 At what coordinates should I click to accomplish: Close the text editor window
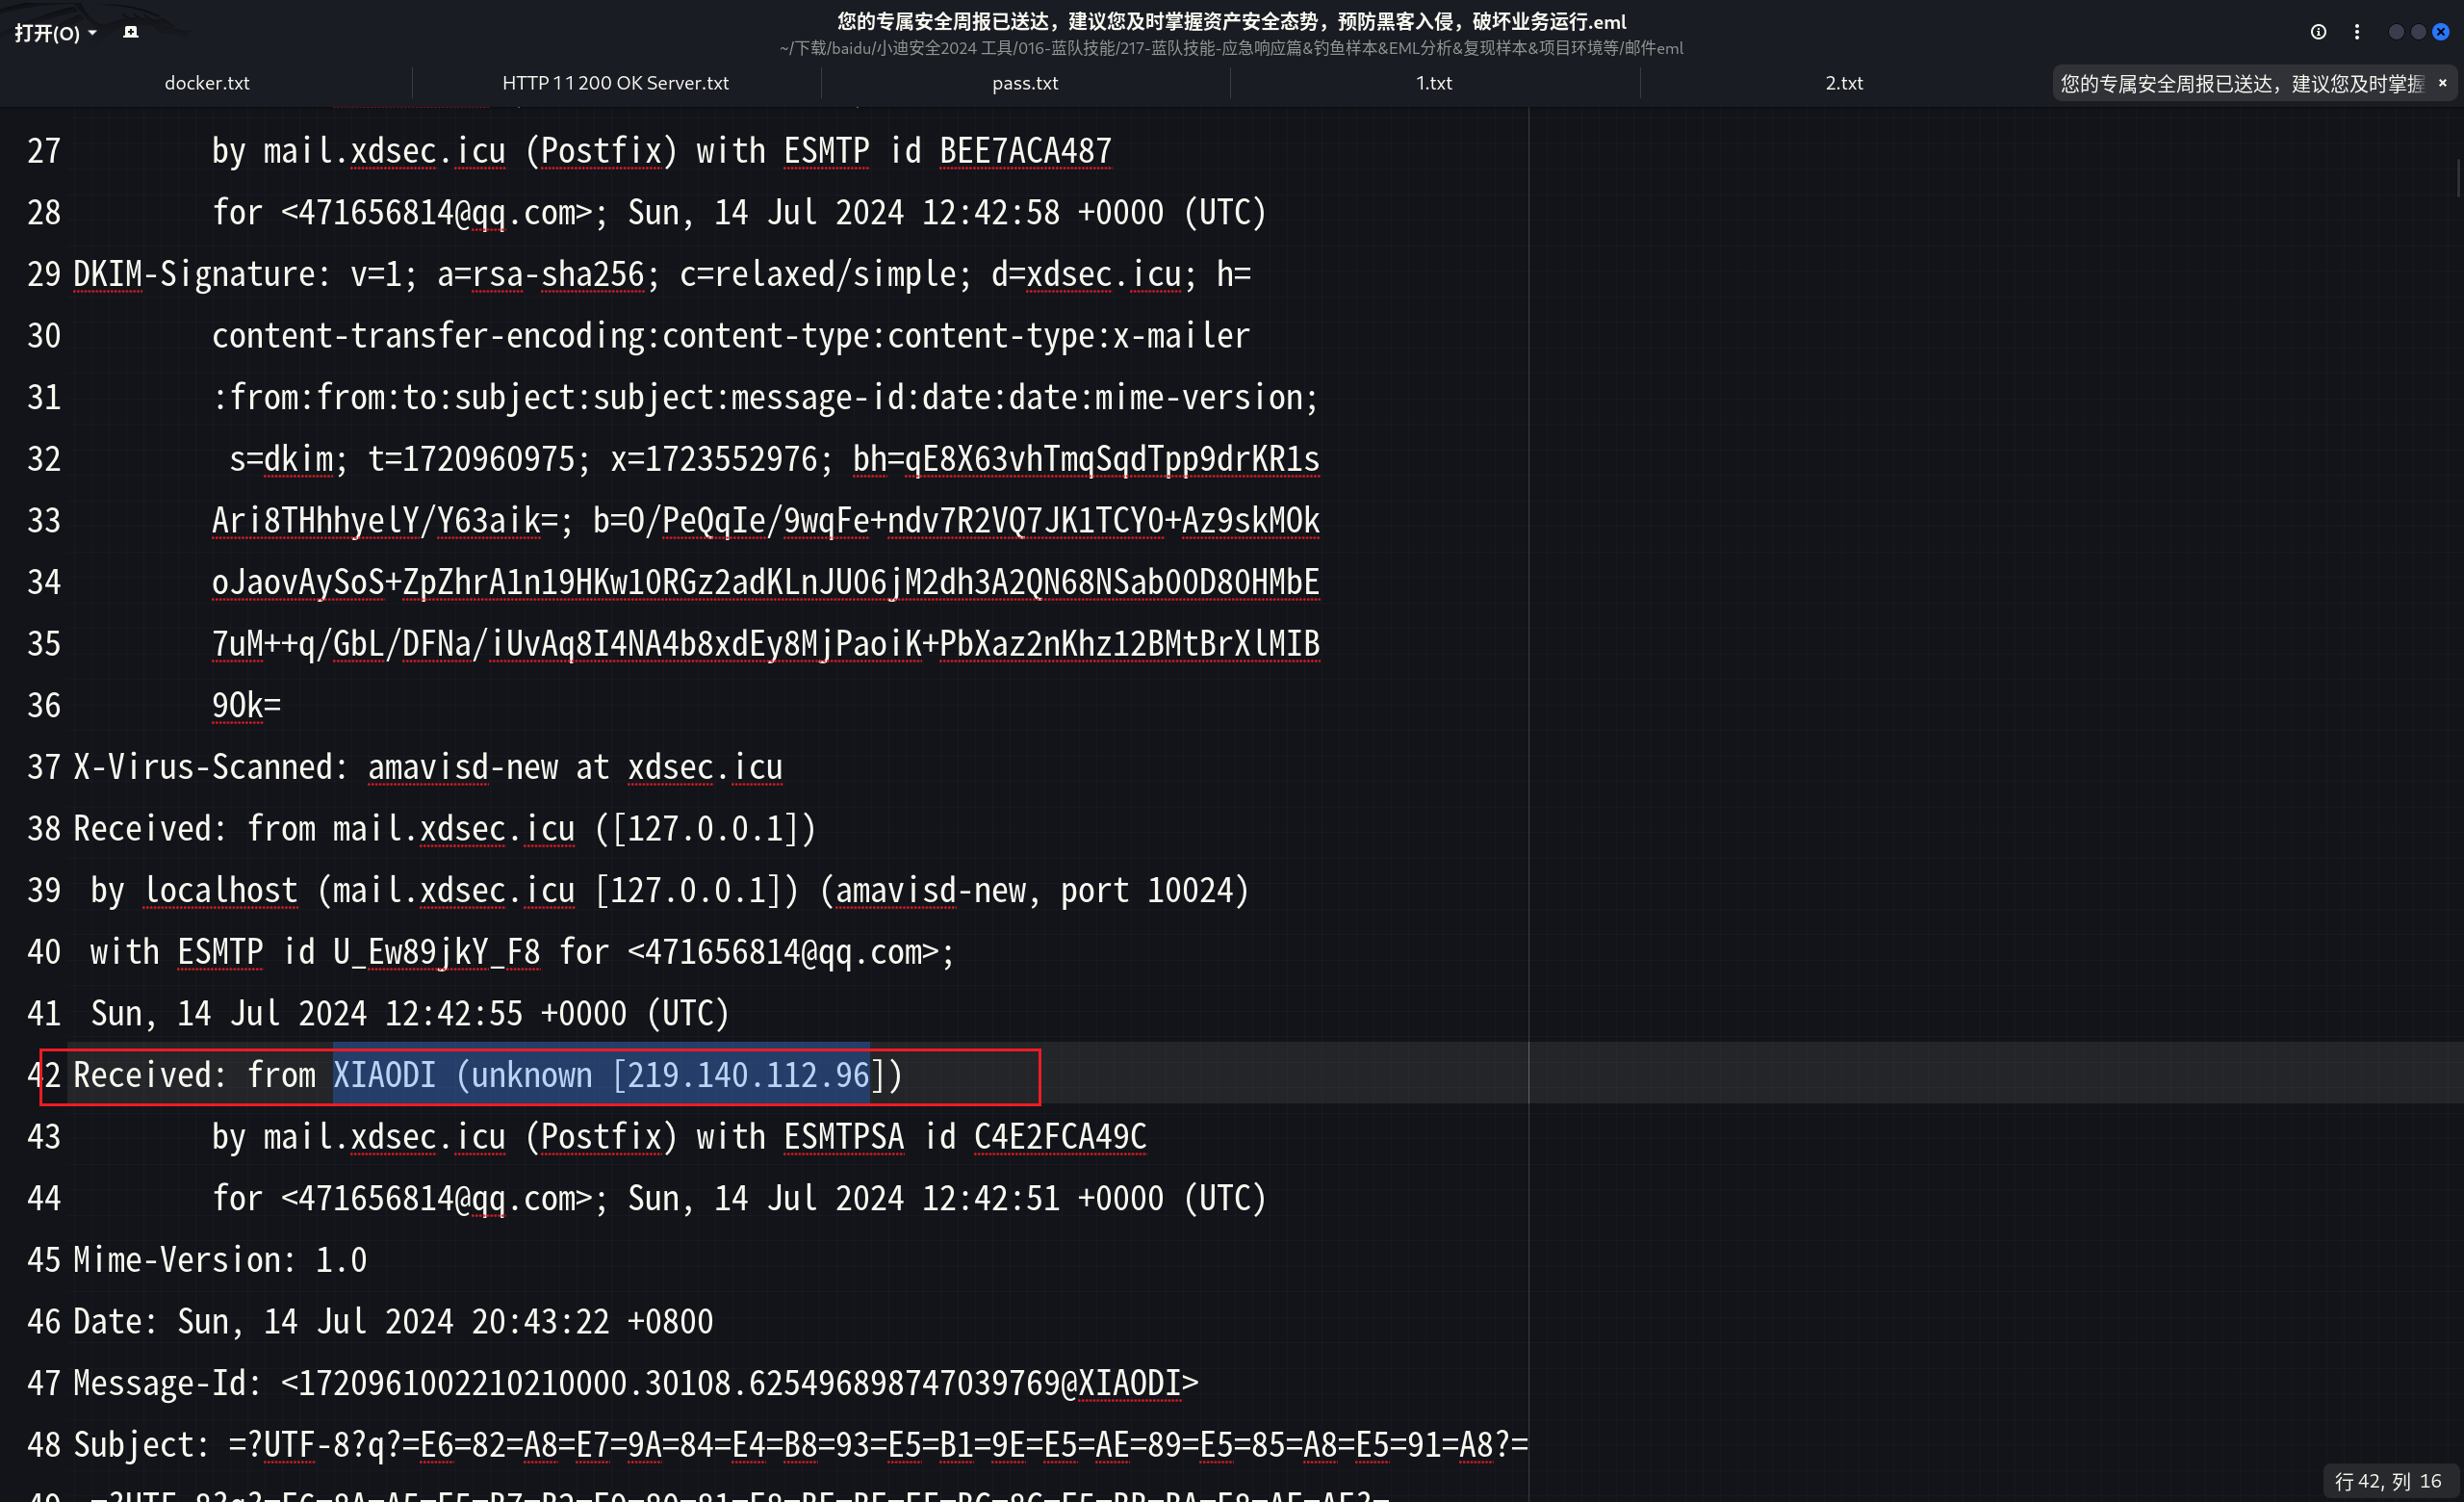[2441, 32]
